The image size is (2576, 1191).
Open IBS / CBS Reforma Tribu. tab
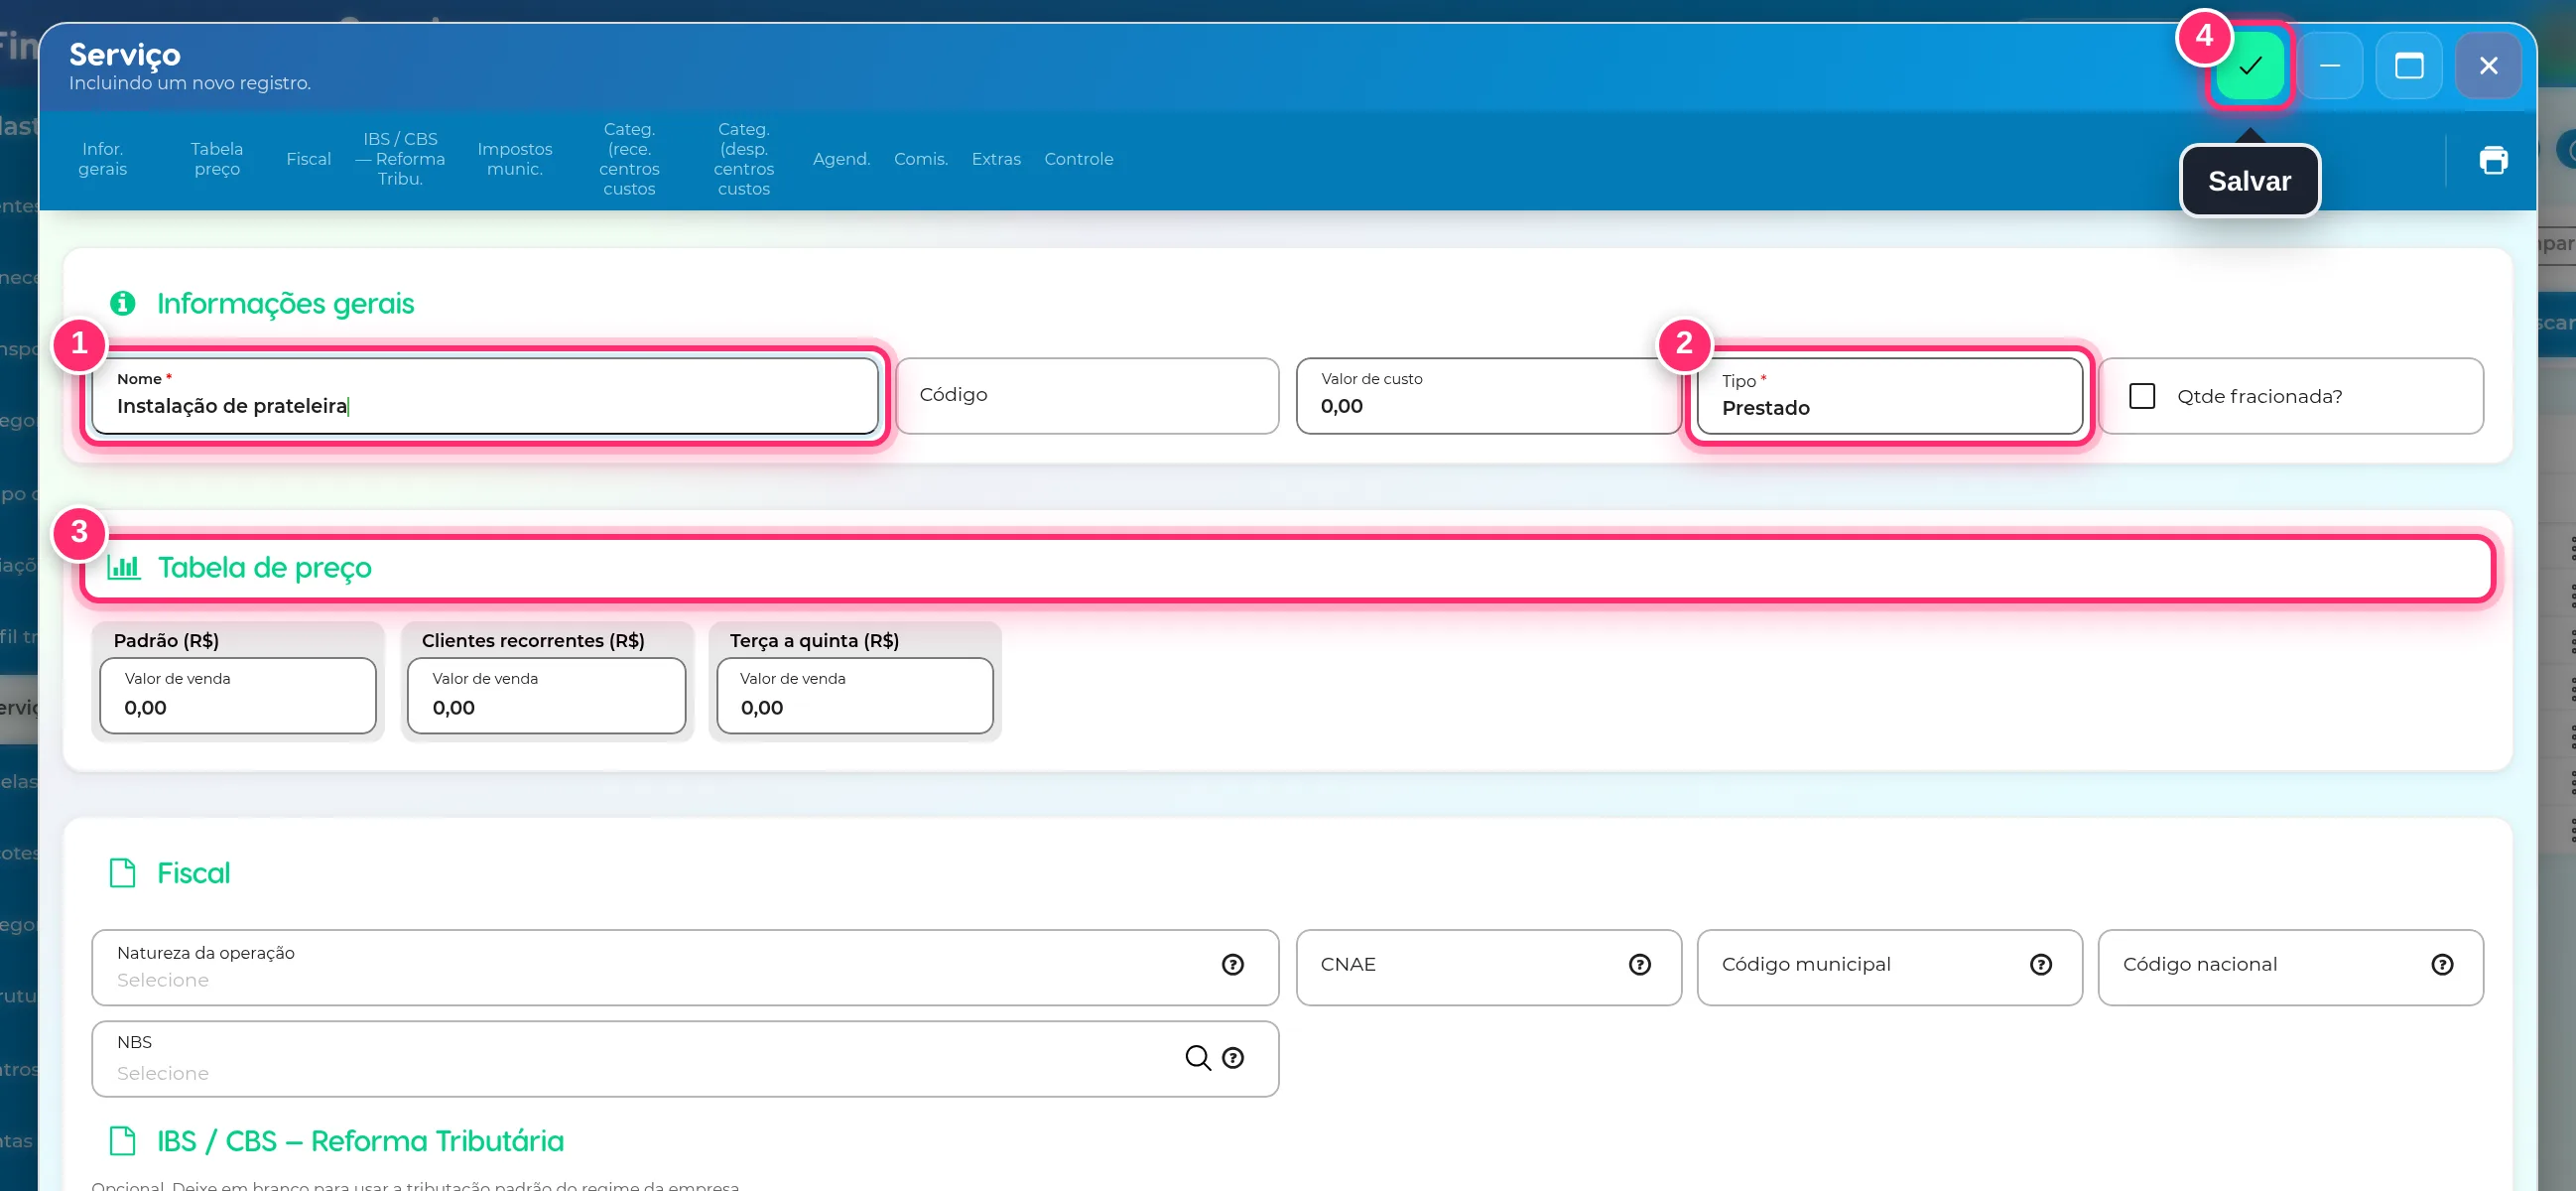click(x=400, y=159)
